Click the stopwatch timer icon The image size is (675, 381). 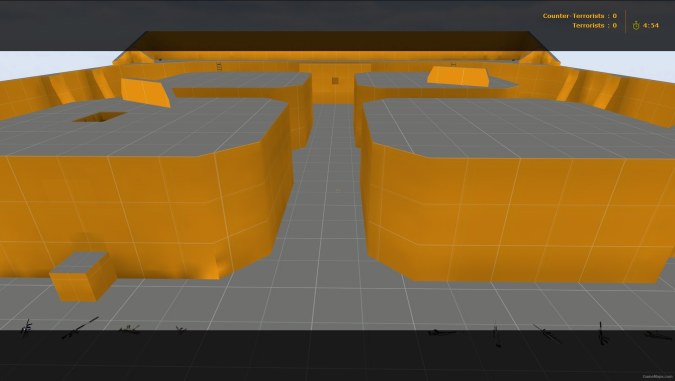tap(636, 25)
